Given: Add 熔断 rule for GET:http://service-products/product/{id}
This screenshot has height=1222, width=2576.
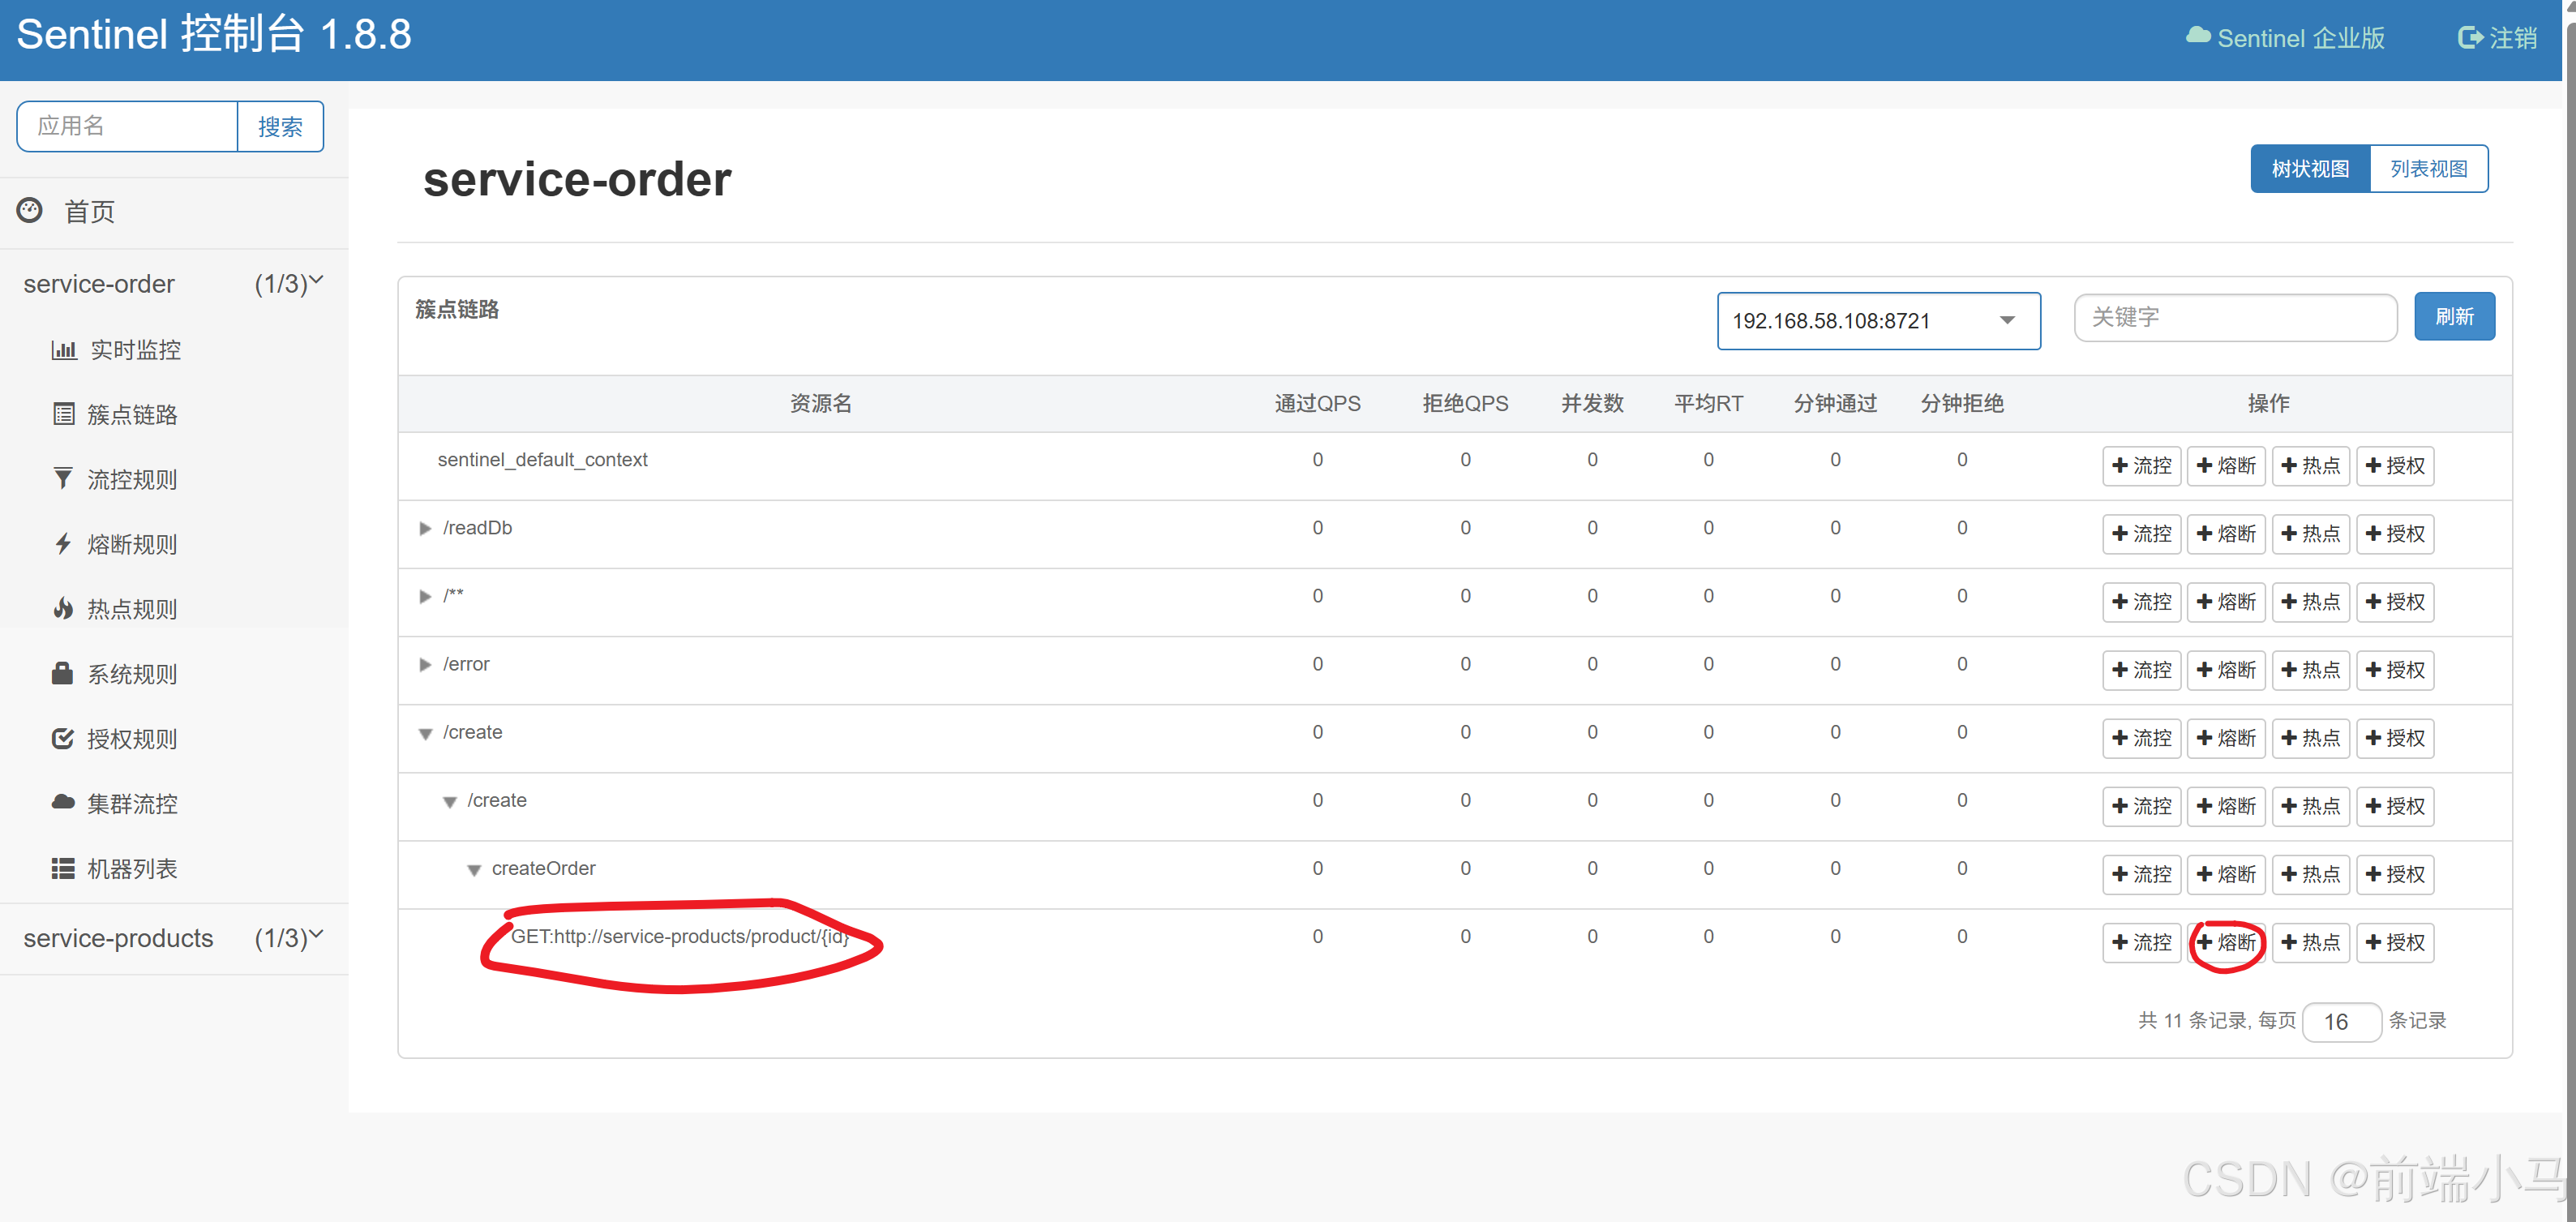Looking at the screenshot, I should click(x=2226, y=942).
